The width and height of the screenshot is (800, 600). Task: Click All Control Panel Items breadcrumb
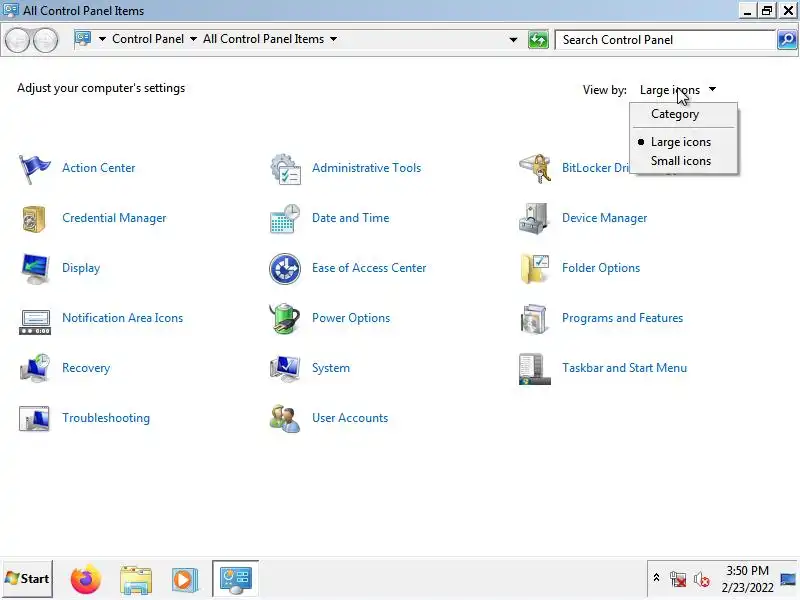click(x=263, y=39)
